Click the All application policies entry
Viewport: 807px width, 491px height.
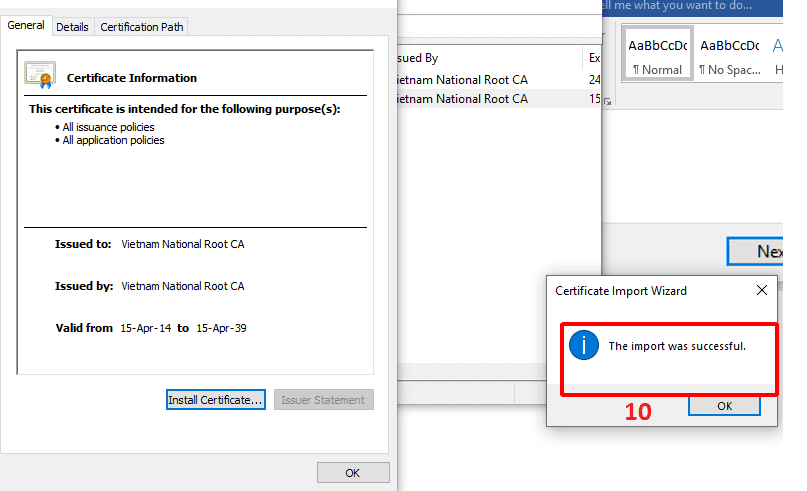pyautogui.click(x=113, y=141)
